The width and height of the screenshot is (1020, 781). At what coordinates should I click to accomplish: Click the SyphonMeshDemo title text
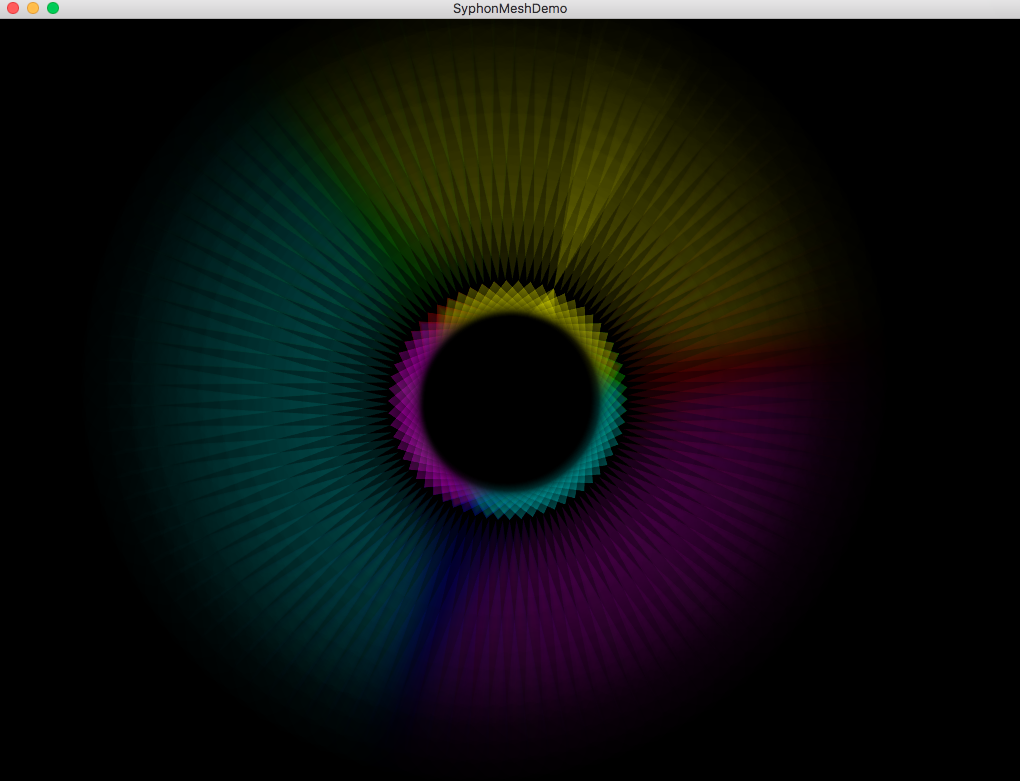pos(510,8)
